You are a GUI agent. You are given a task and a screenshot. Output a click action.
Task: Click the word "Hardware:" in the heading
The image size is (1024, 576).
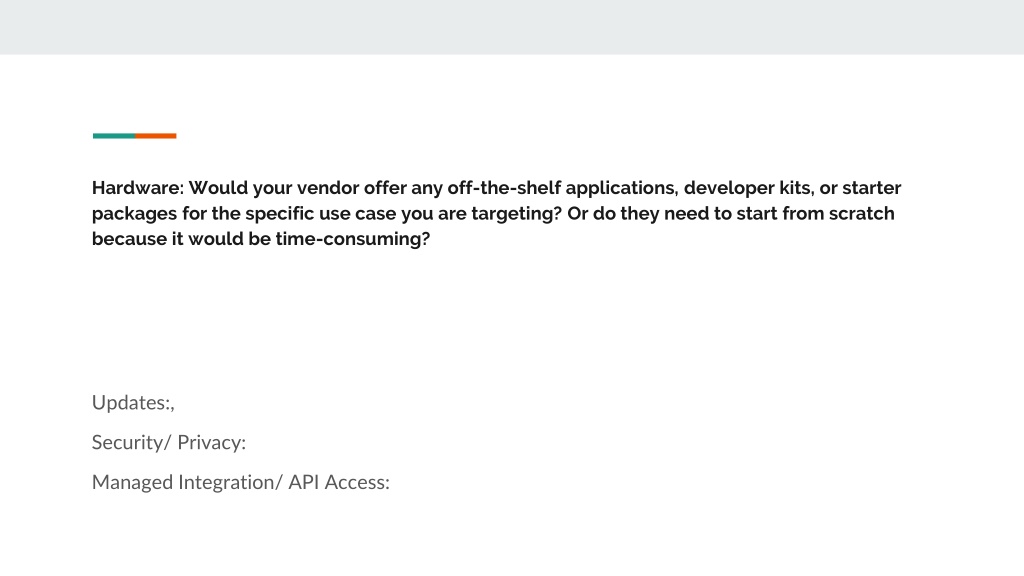coord(138,188)
